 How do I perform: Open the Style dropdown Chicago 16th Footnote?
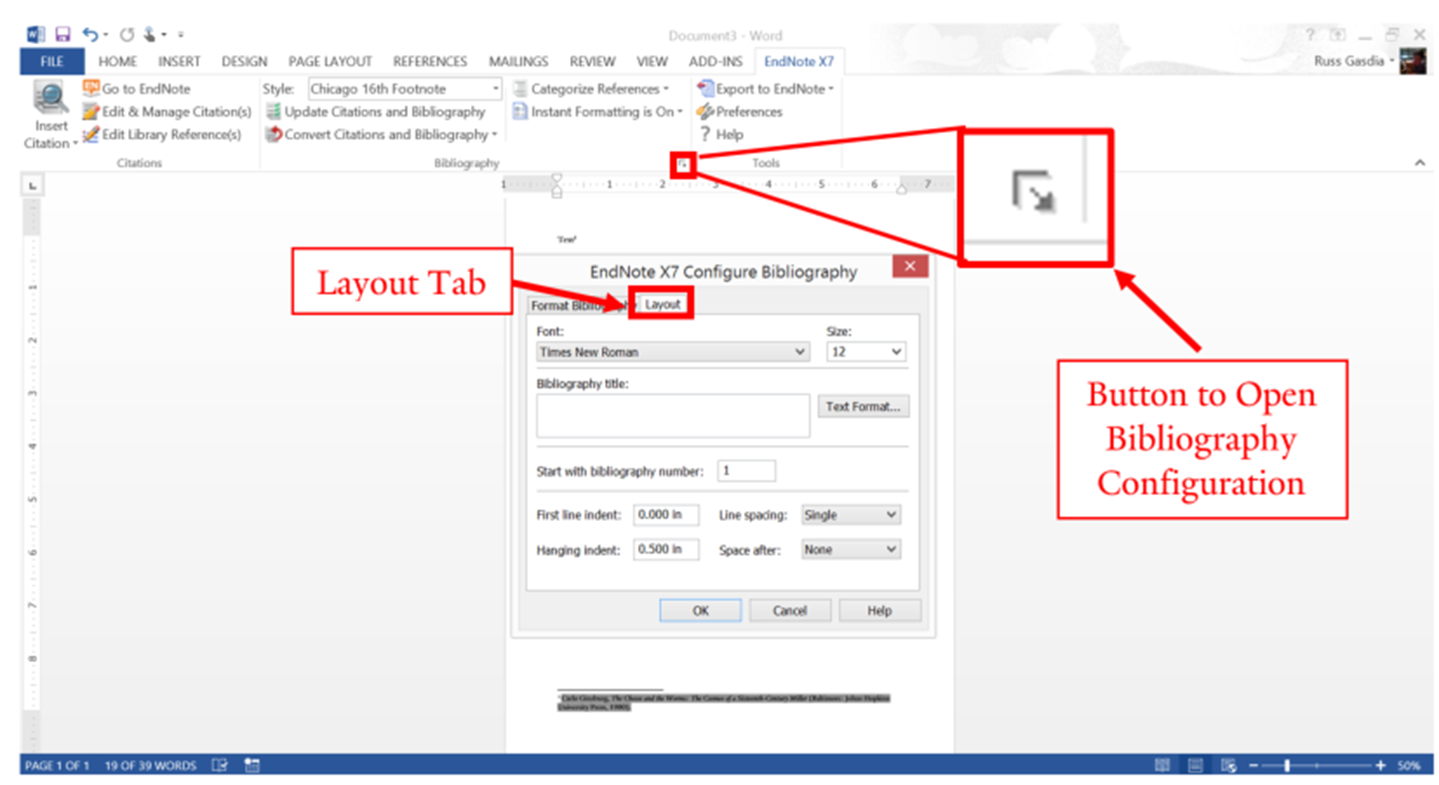[405, 89]
